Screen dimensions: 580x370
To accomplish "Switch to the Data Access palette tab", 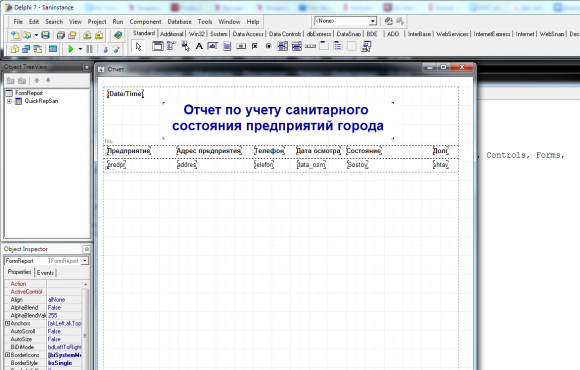I will (248, 34).
